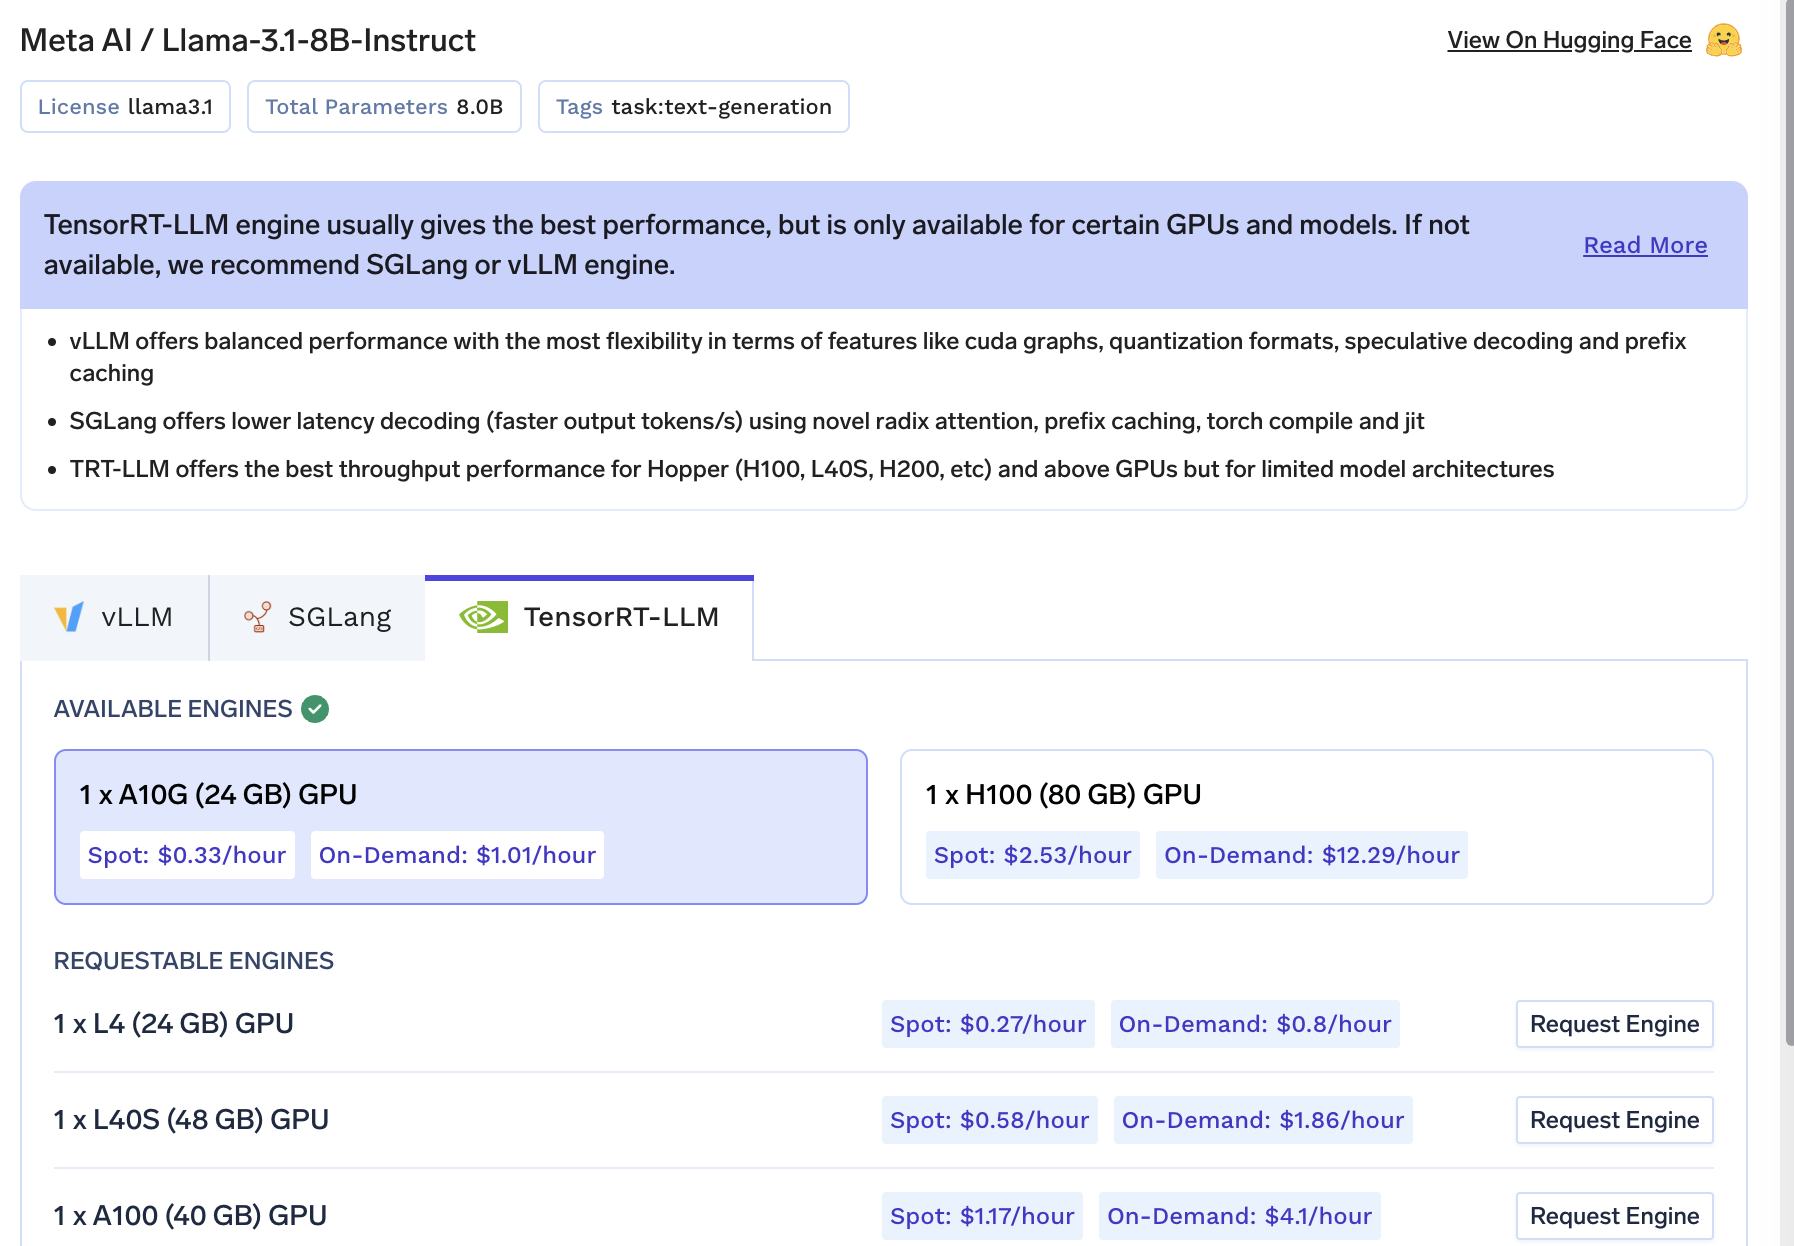This screenshot has height=1246, width=1794.
Task: Switch to the vLLM tab
Action: click(115, 617)
